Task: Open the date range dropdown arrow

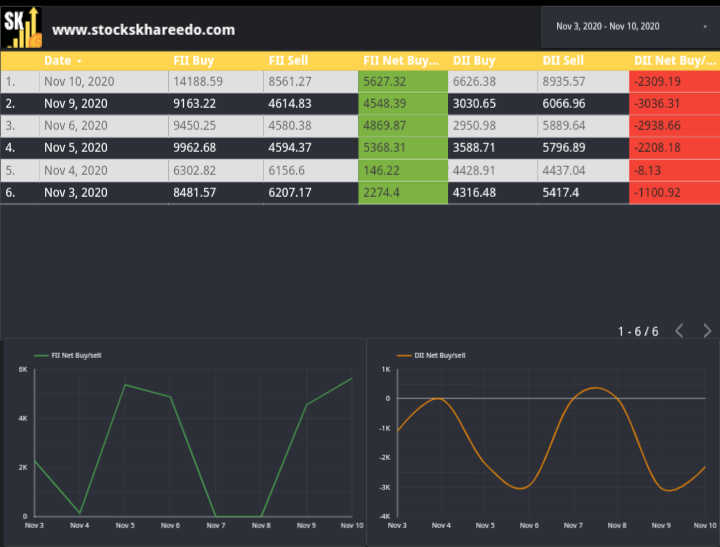Action: coord(705,27)
